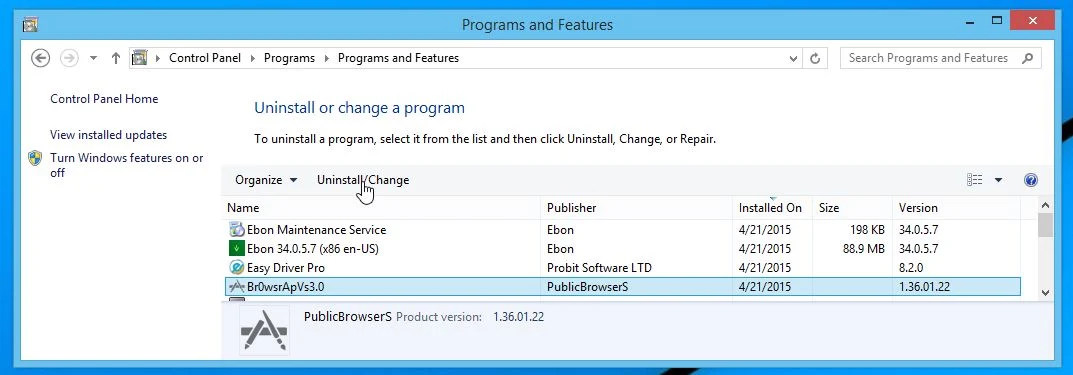This screenshot has height=375, width=1073.
Task: Click the Br0wsrApVs3.0 program icon
Action: tap(236, 287)
